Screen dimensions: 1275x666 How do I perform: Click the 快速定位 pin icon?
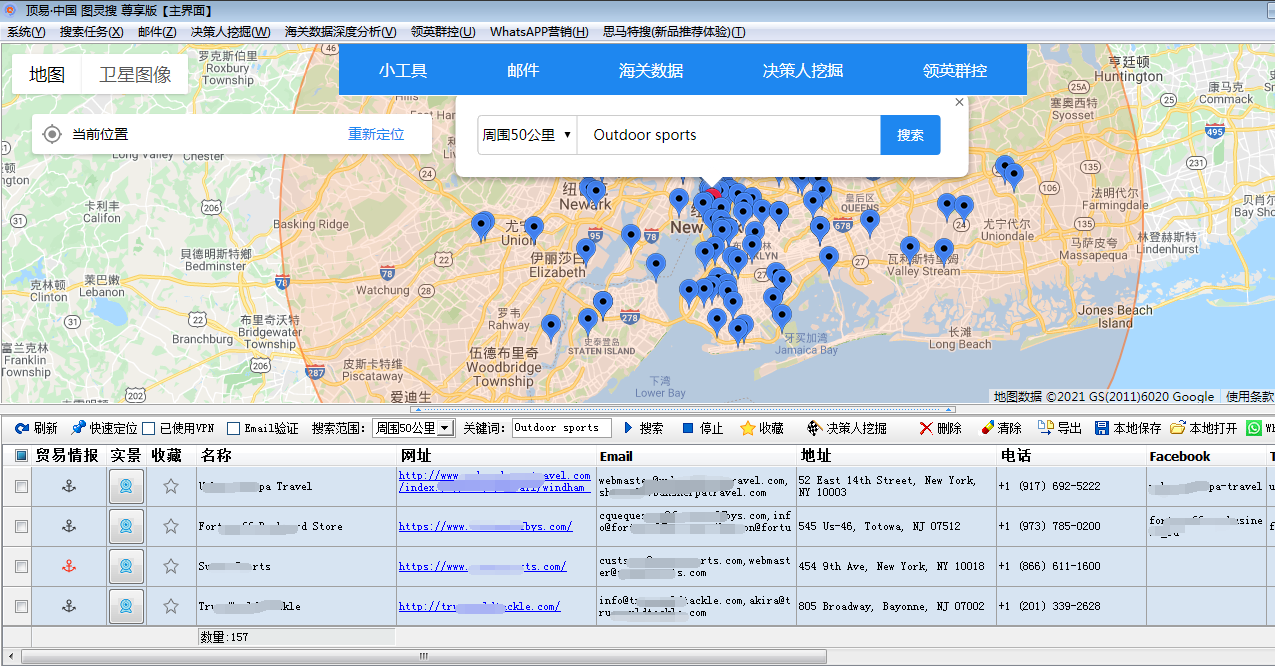coord(79,428)
